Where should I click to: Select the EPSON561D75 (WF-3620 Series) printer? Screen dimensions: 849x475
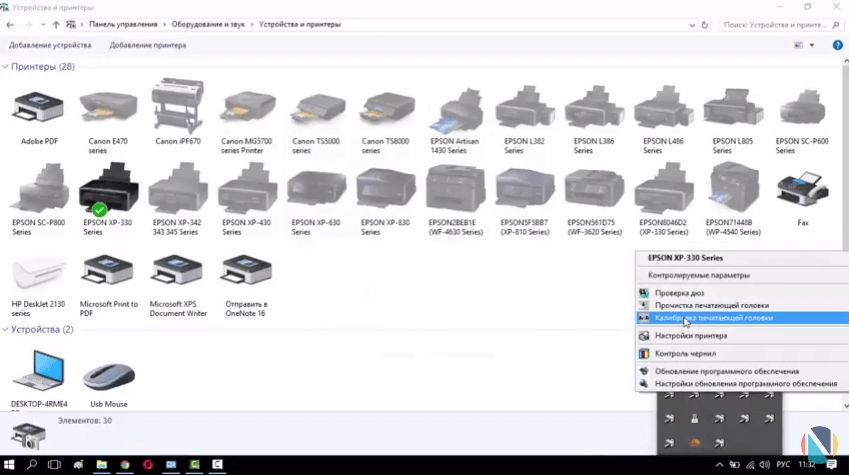pos(594,188)
